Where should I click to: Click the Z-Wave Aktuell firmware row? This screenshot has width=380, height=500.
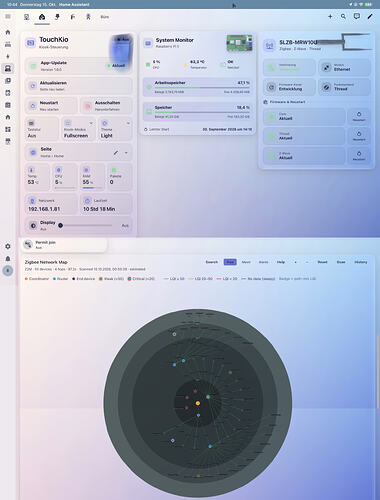tap(304, 156)
